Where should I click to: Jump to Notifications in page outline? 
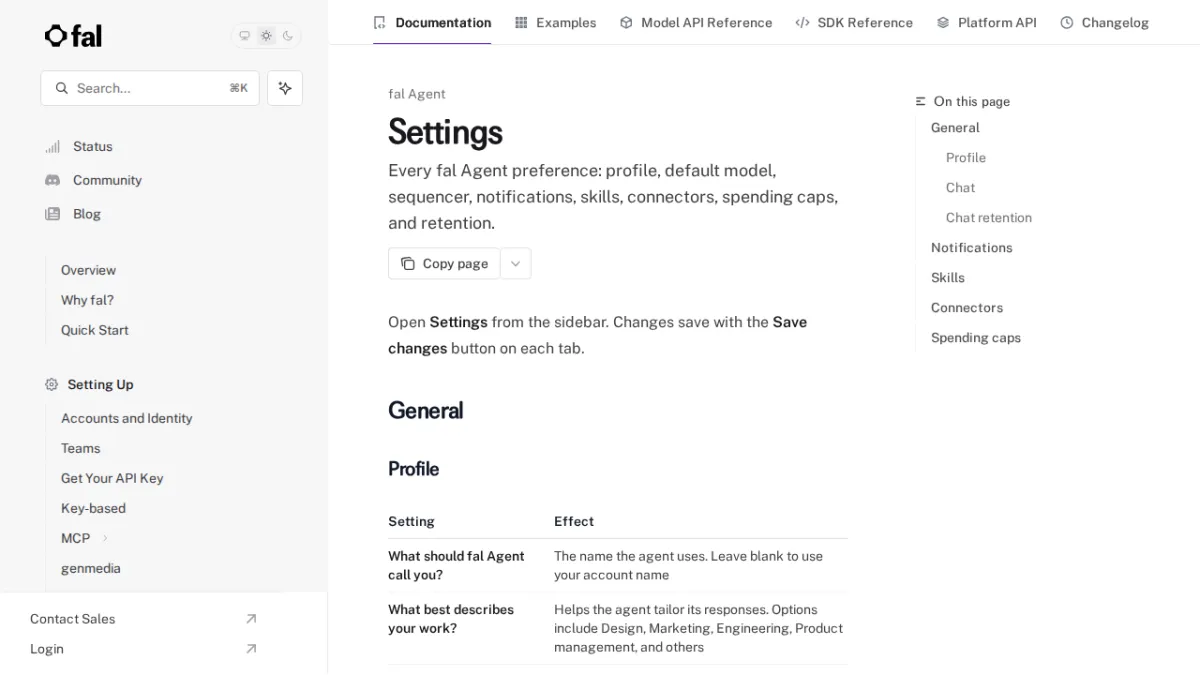[972, 247]
